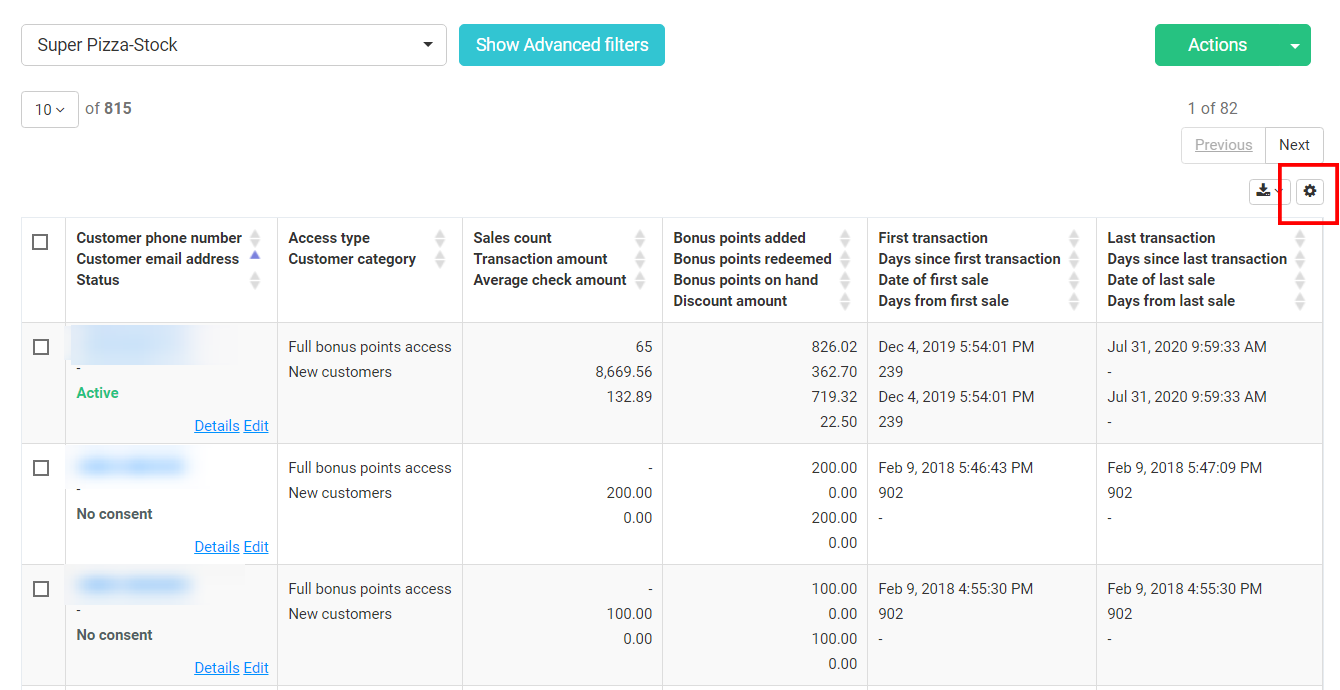The height and width of the screenshot is (690, 1340).
Task: Open the Super Pizza-Stock dropdown
Action: [x=234, y=45]
